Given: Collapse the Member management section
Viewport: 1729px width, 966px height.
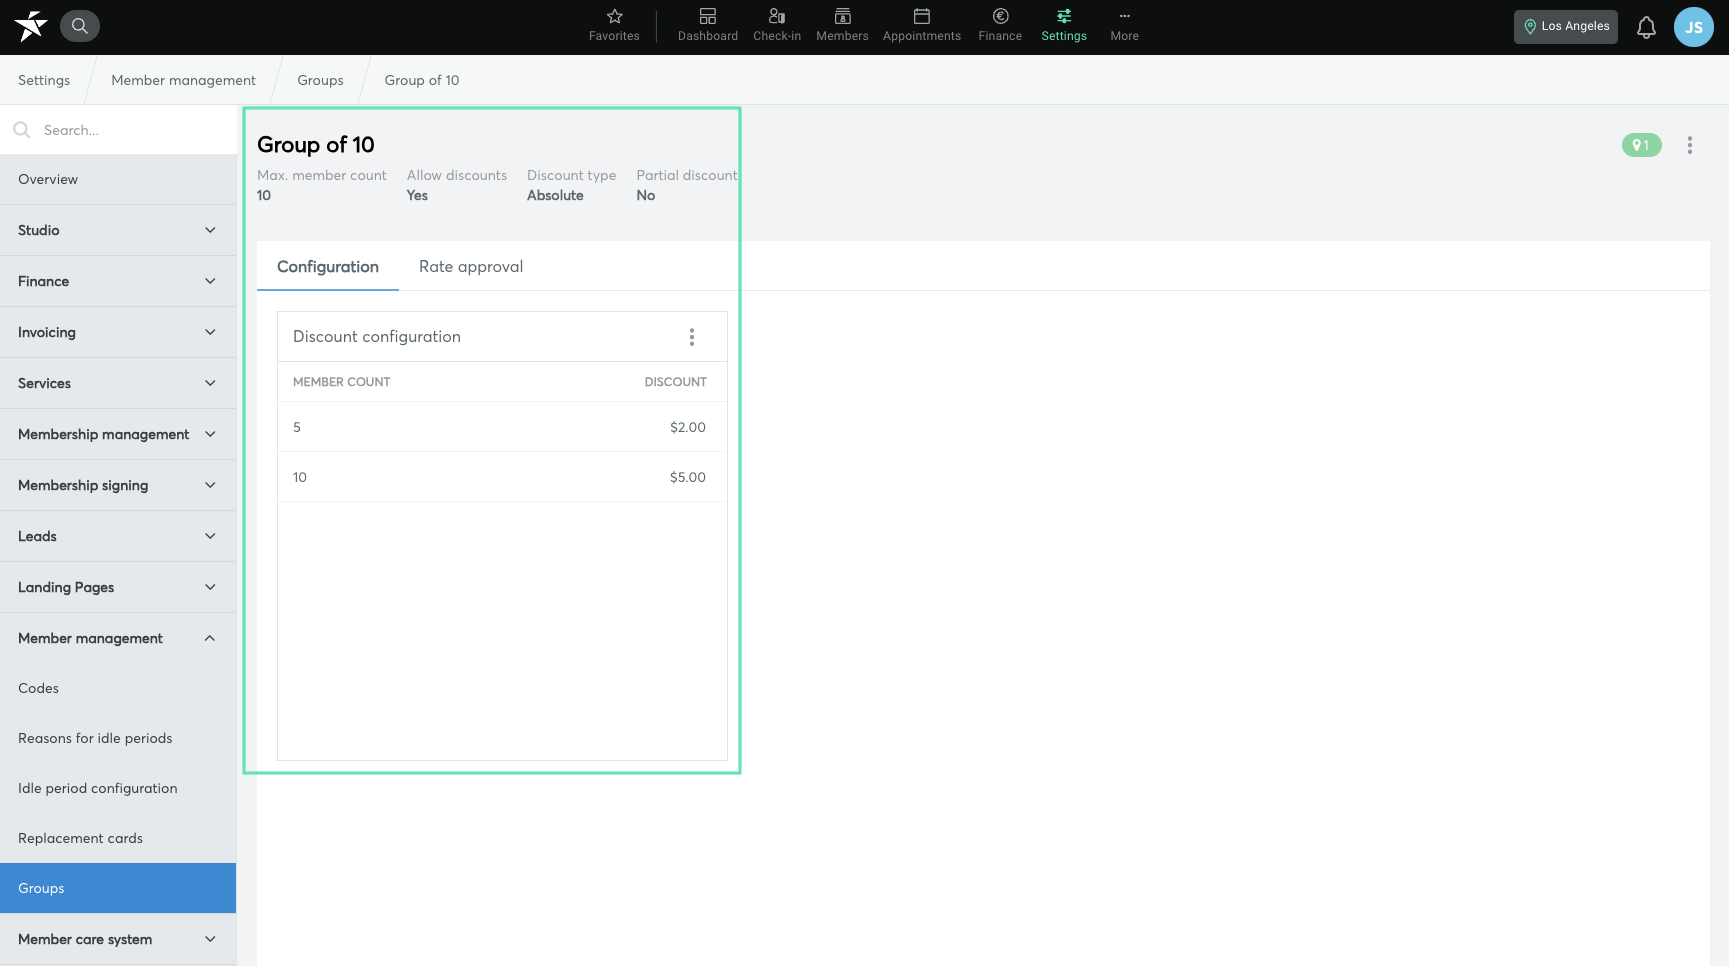Looking at the screenshot, I should (118, 638).
